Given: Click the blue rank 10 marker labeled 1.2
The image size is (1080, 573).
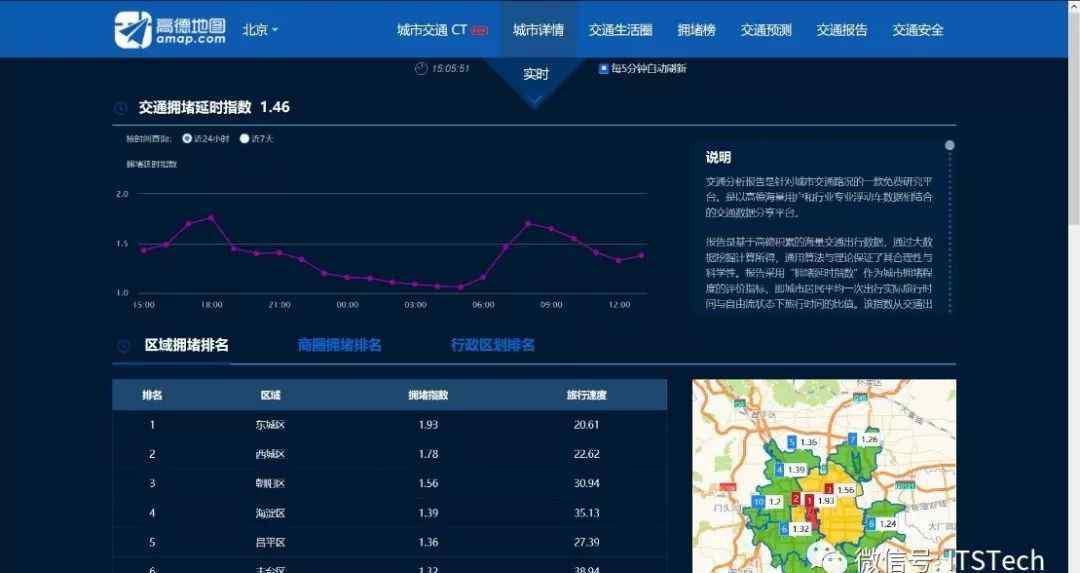Looking at the screenshot, I should (758, 501).
